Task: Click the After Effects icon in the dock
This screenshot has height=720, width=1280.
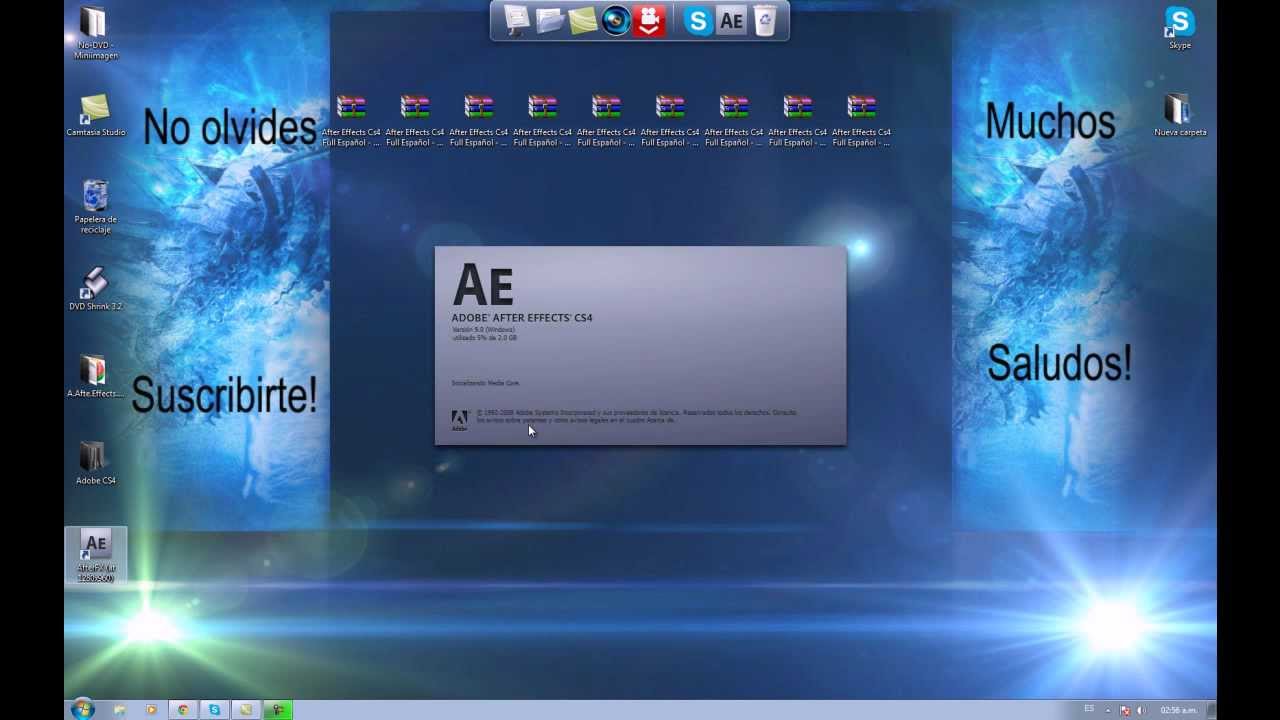Action: [x=731, y=21]
